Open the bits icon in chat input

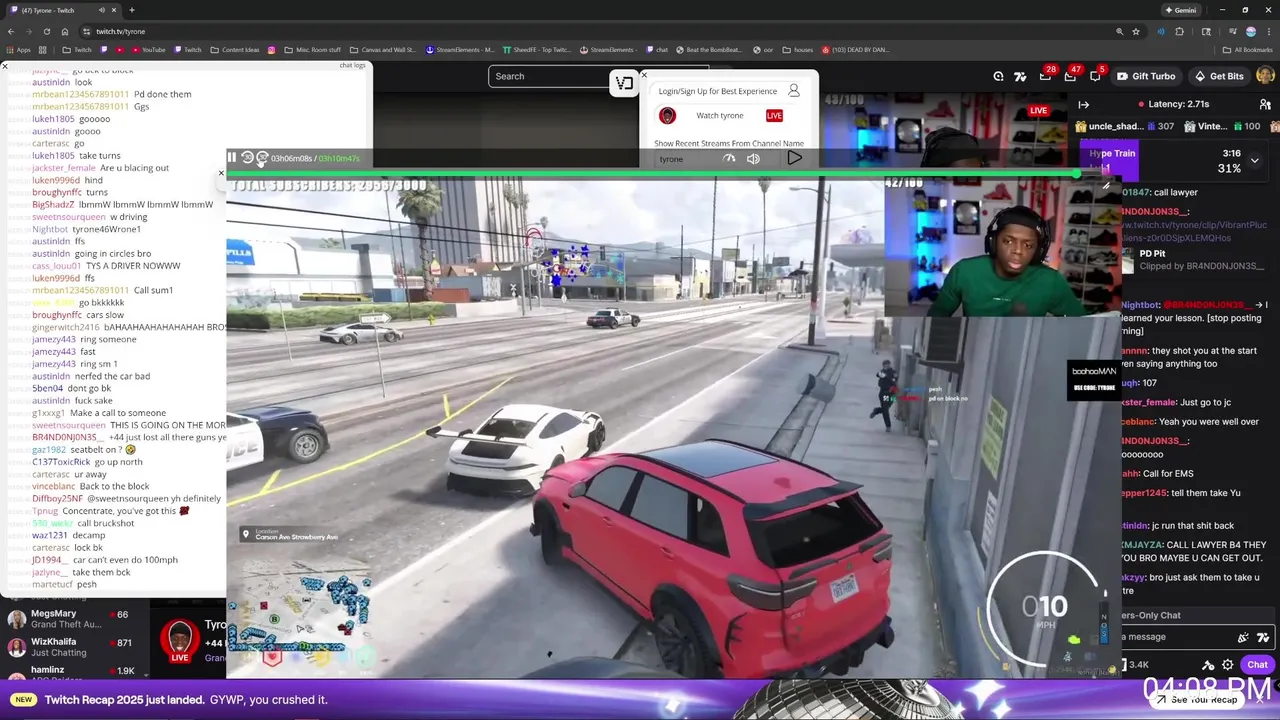click(x=1243, y=637)
